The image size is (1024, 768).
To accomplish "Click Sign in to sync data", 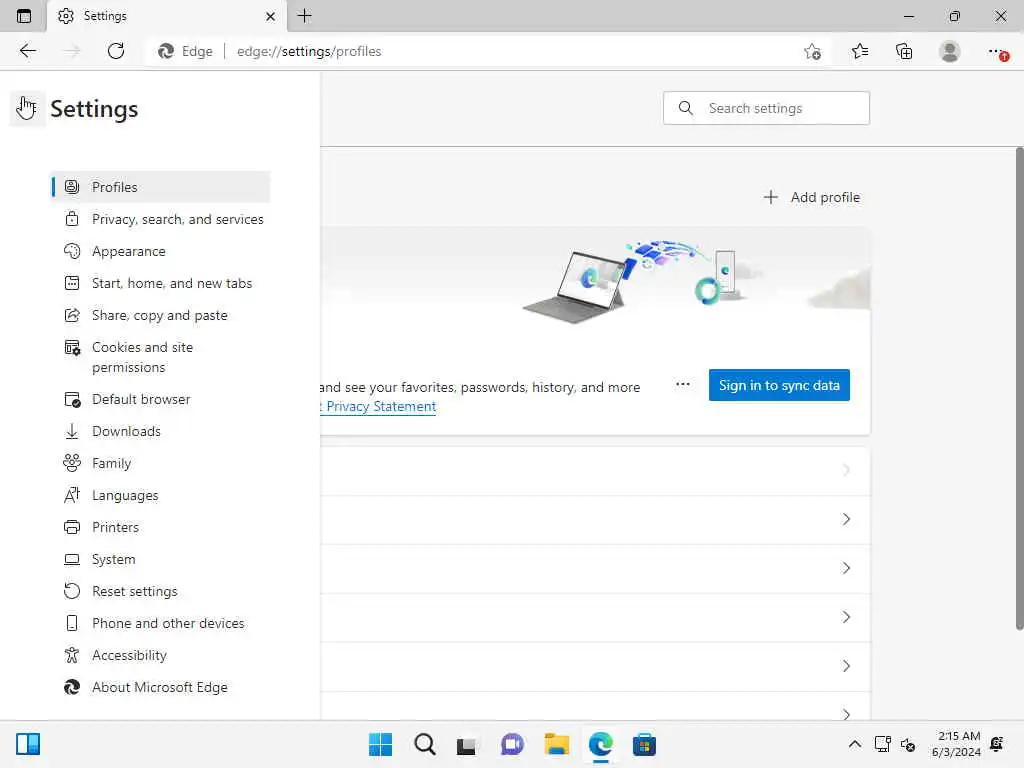I will (779, 385).
